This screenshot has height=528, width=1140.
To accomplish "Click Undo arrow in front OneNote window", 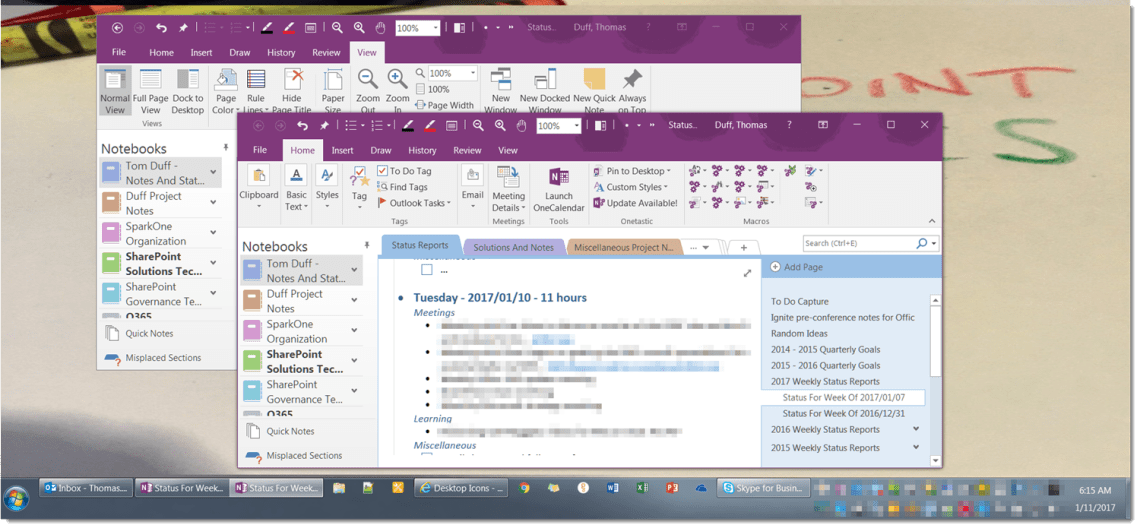I will click(x=302, y=125).
